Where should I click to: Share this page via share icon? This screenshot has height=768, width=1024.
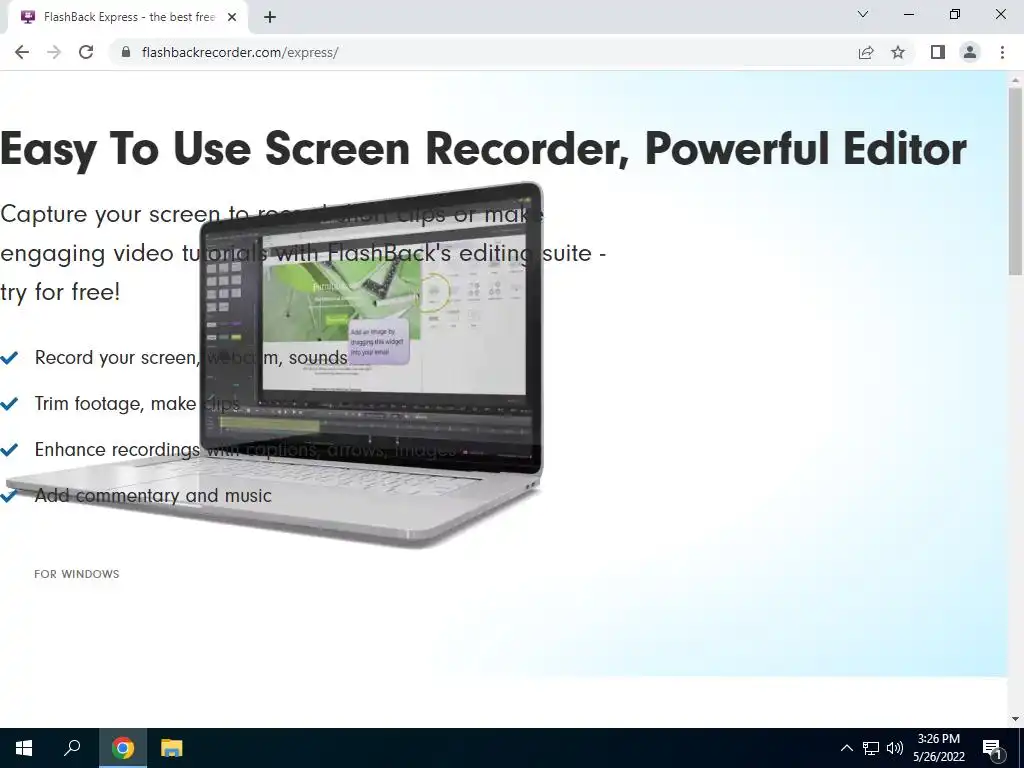click(866, 52)
